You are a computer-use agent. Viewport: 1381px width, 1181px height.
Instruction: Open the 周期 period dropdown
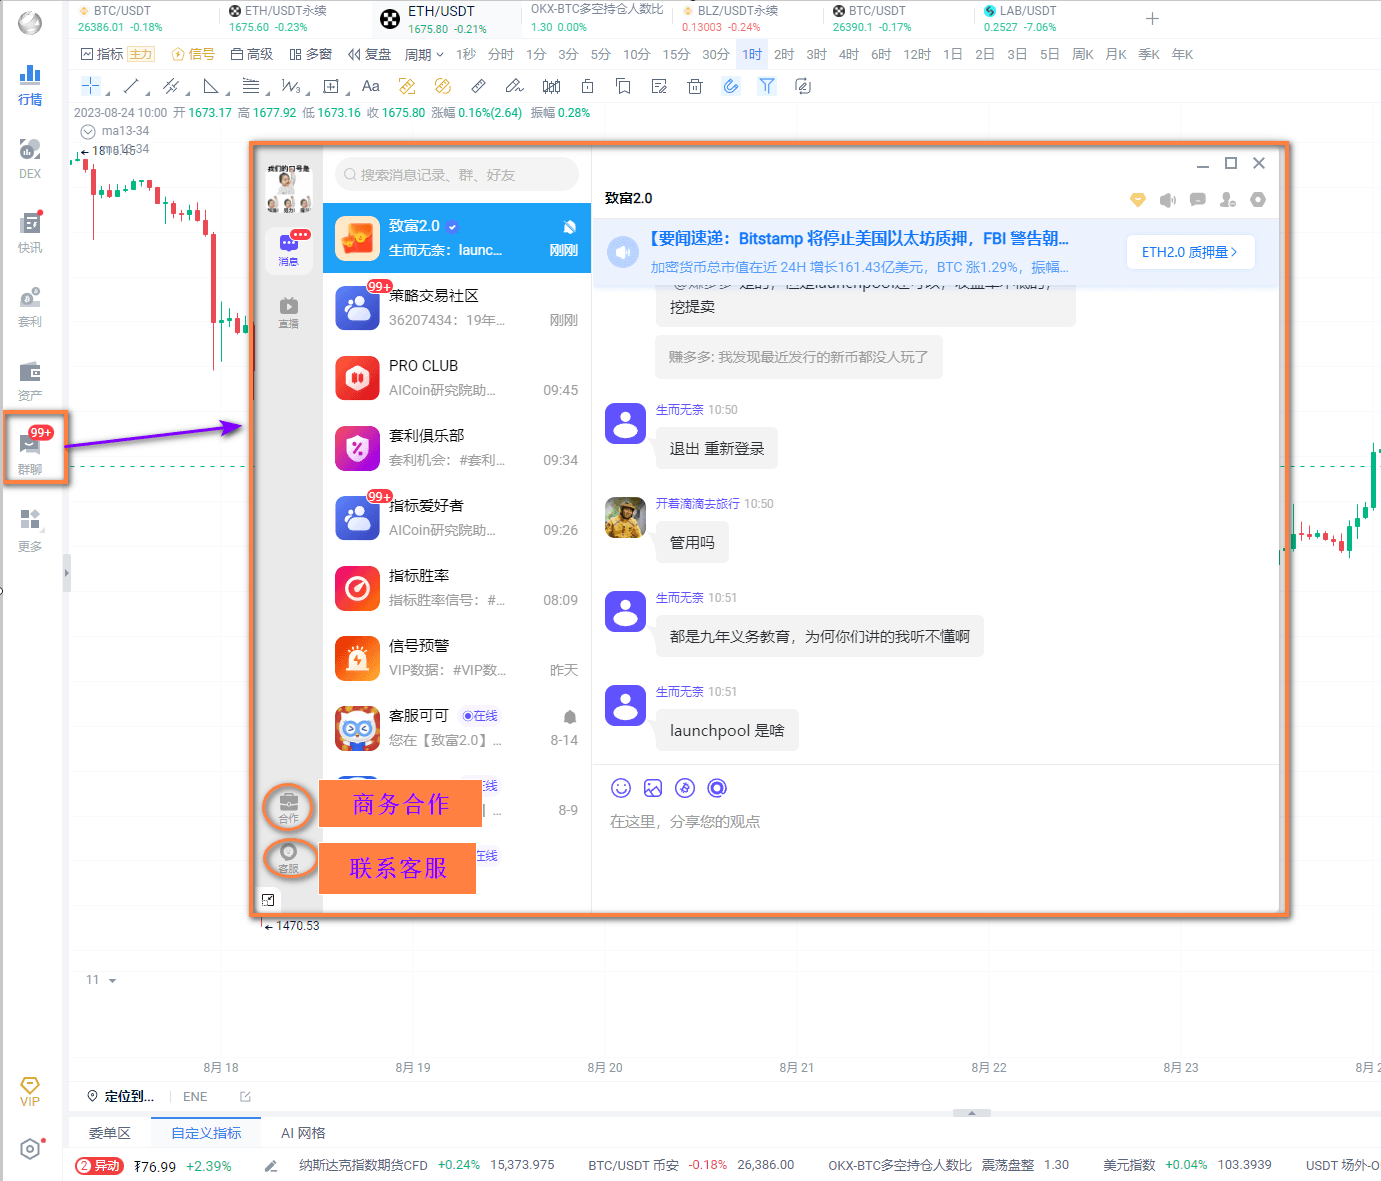[x=424, y=54]
